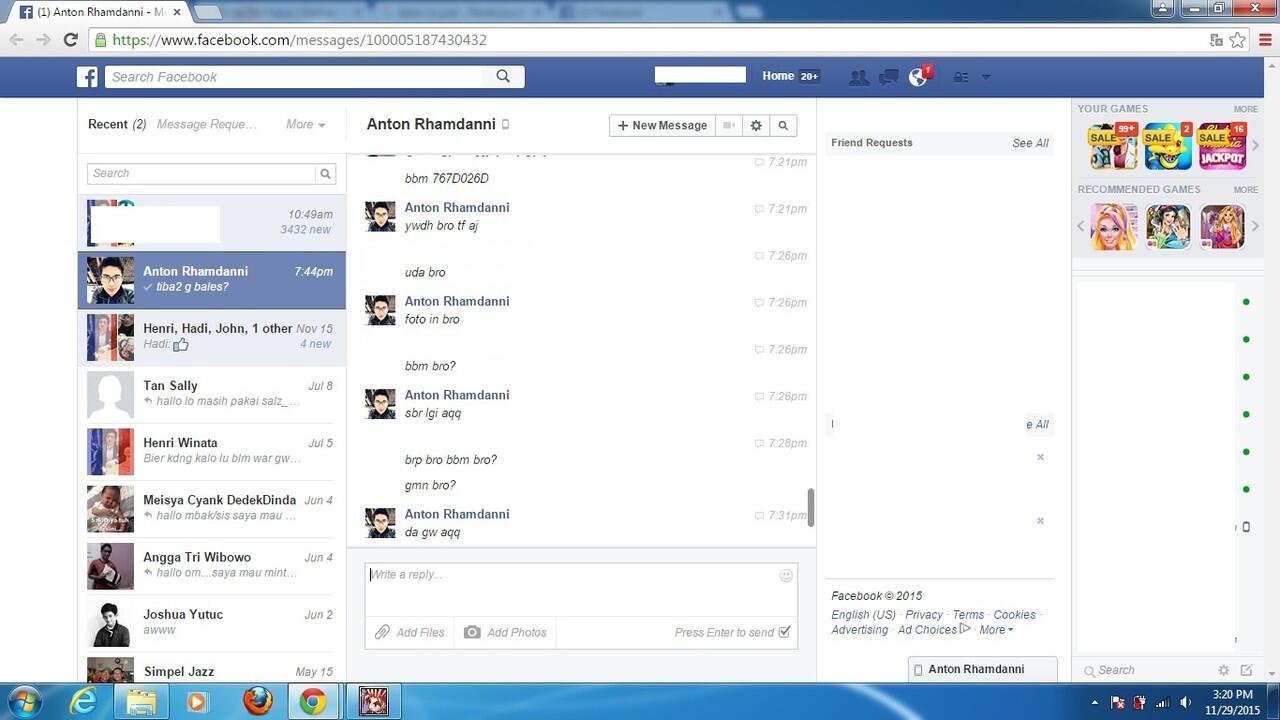The height and width of the screenshot is (720, 1280).
Task: Click Anton Rhamdanni name above 'foto in bro'
Action: pos(457,301)
